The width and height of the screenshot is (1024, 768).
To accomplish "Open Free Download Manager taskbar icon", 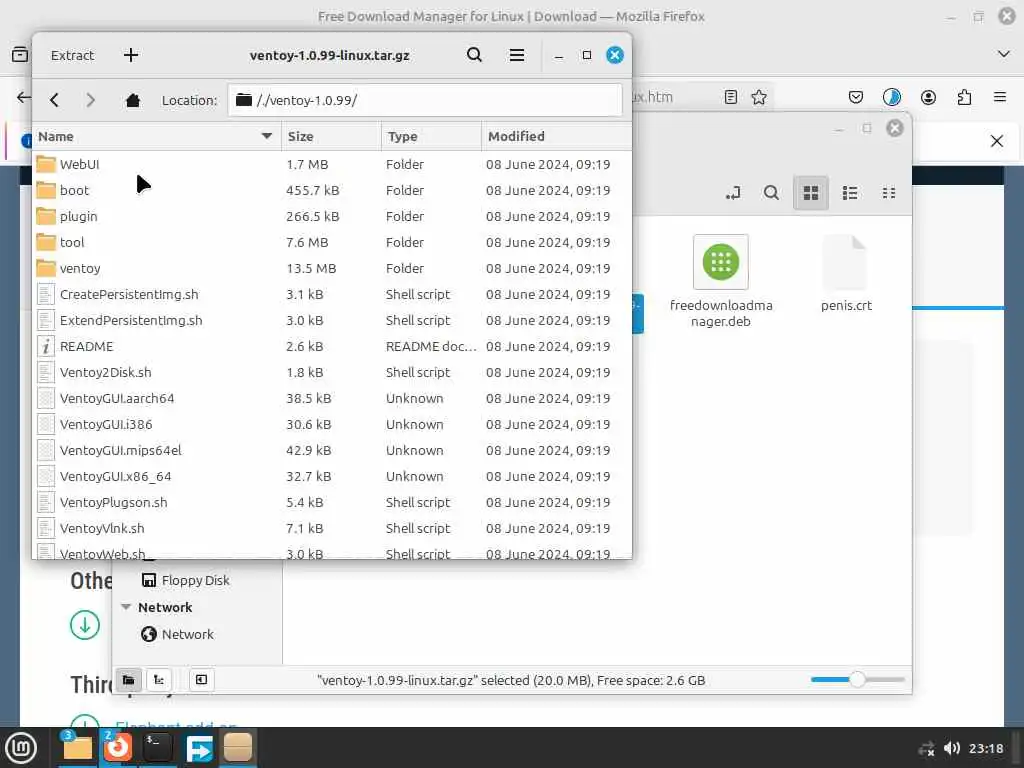I will [x=199, y=747].
